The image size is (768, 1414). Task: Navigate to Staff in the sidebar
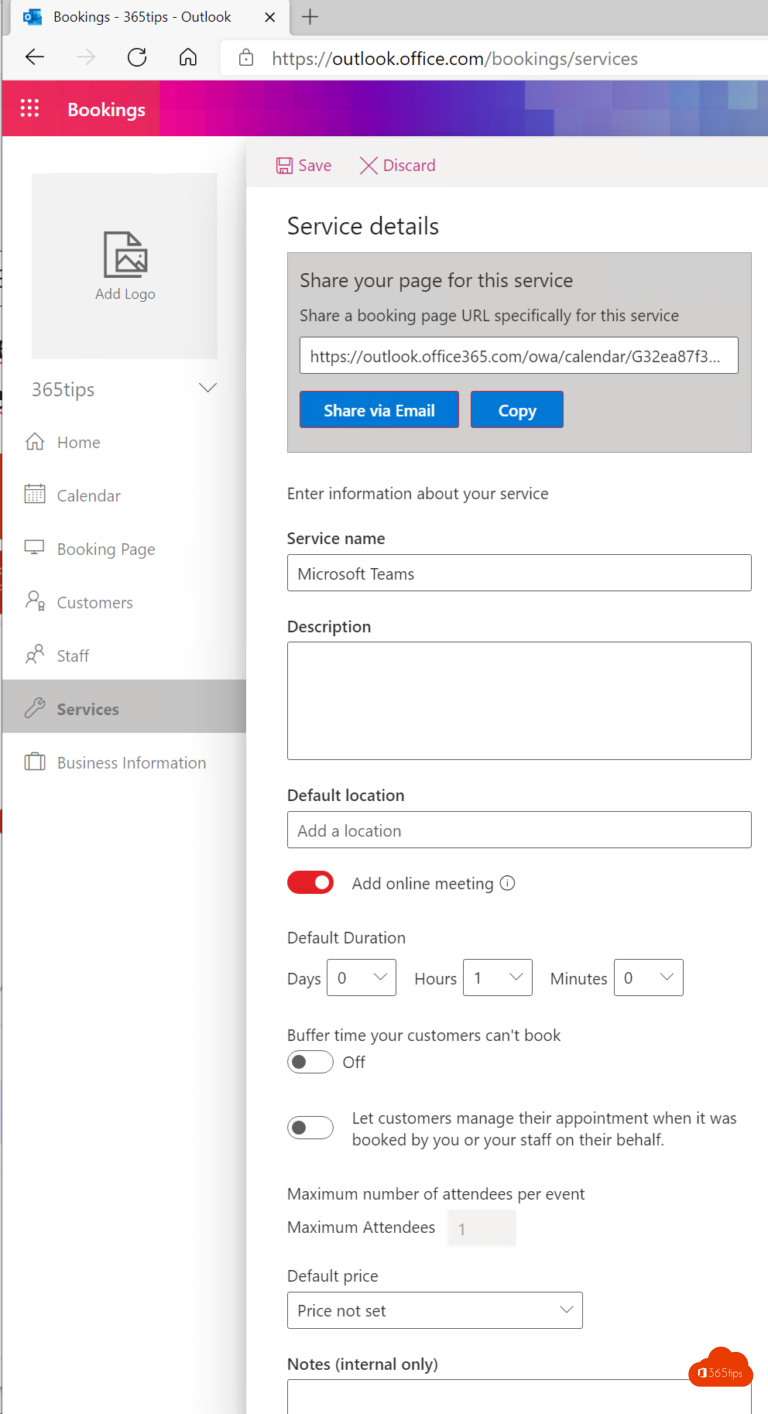tap(72, 656)
